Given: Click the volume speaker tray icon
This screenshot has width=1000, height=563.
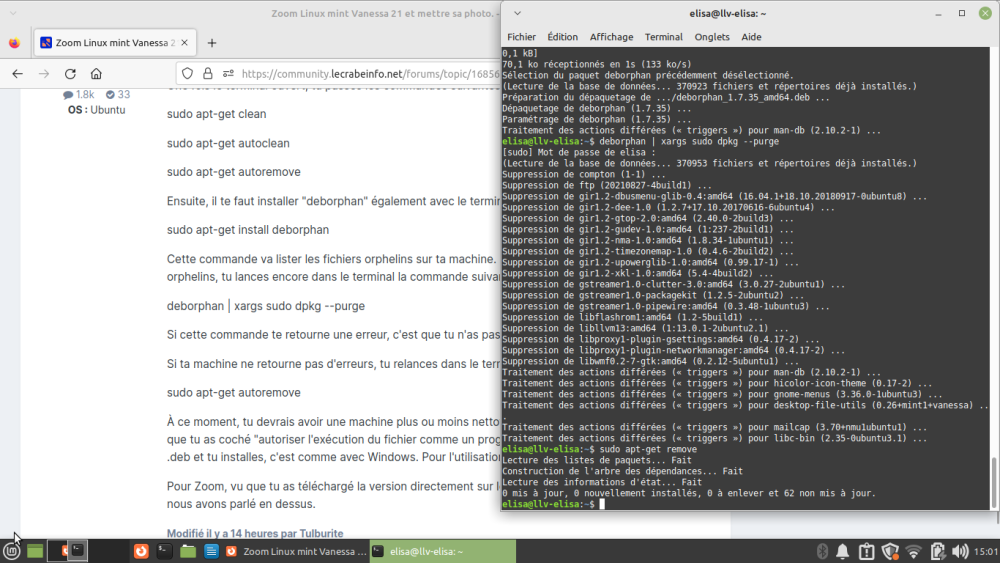Looking at the screenshot, I should [x=958, y=551].
